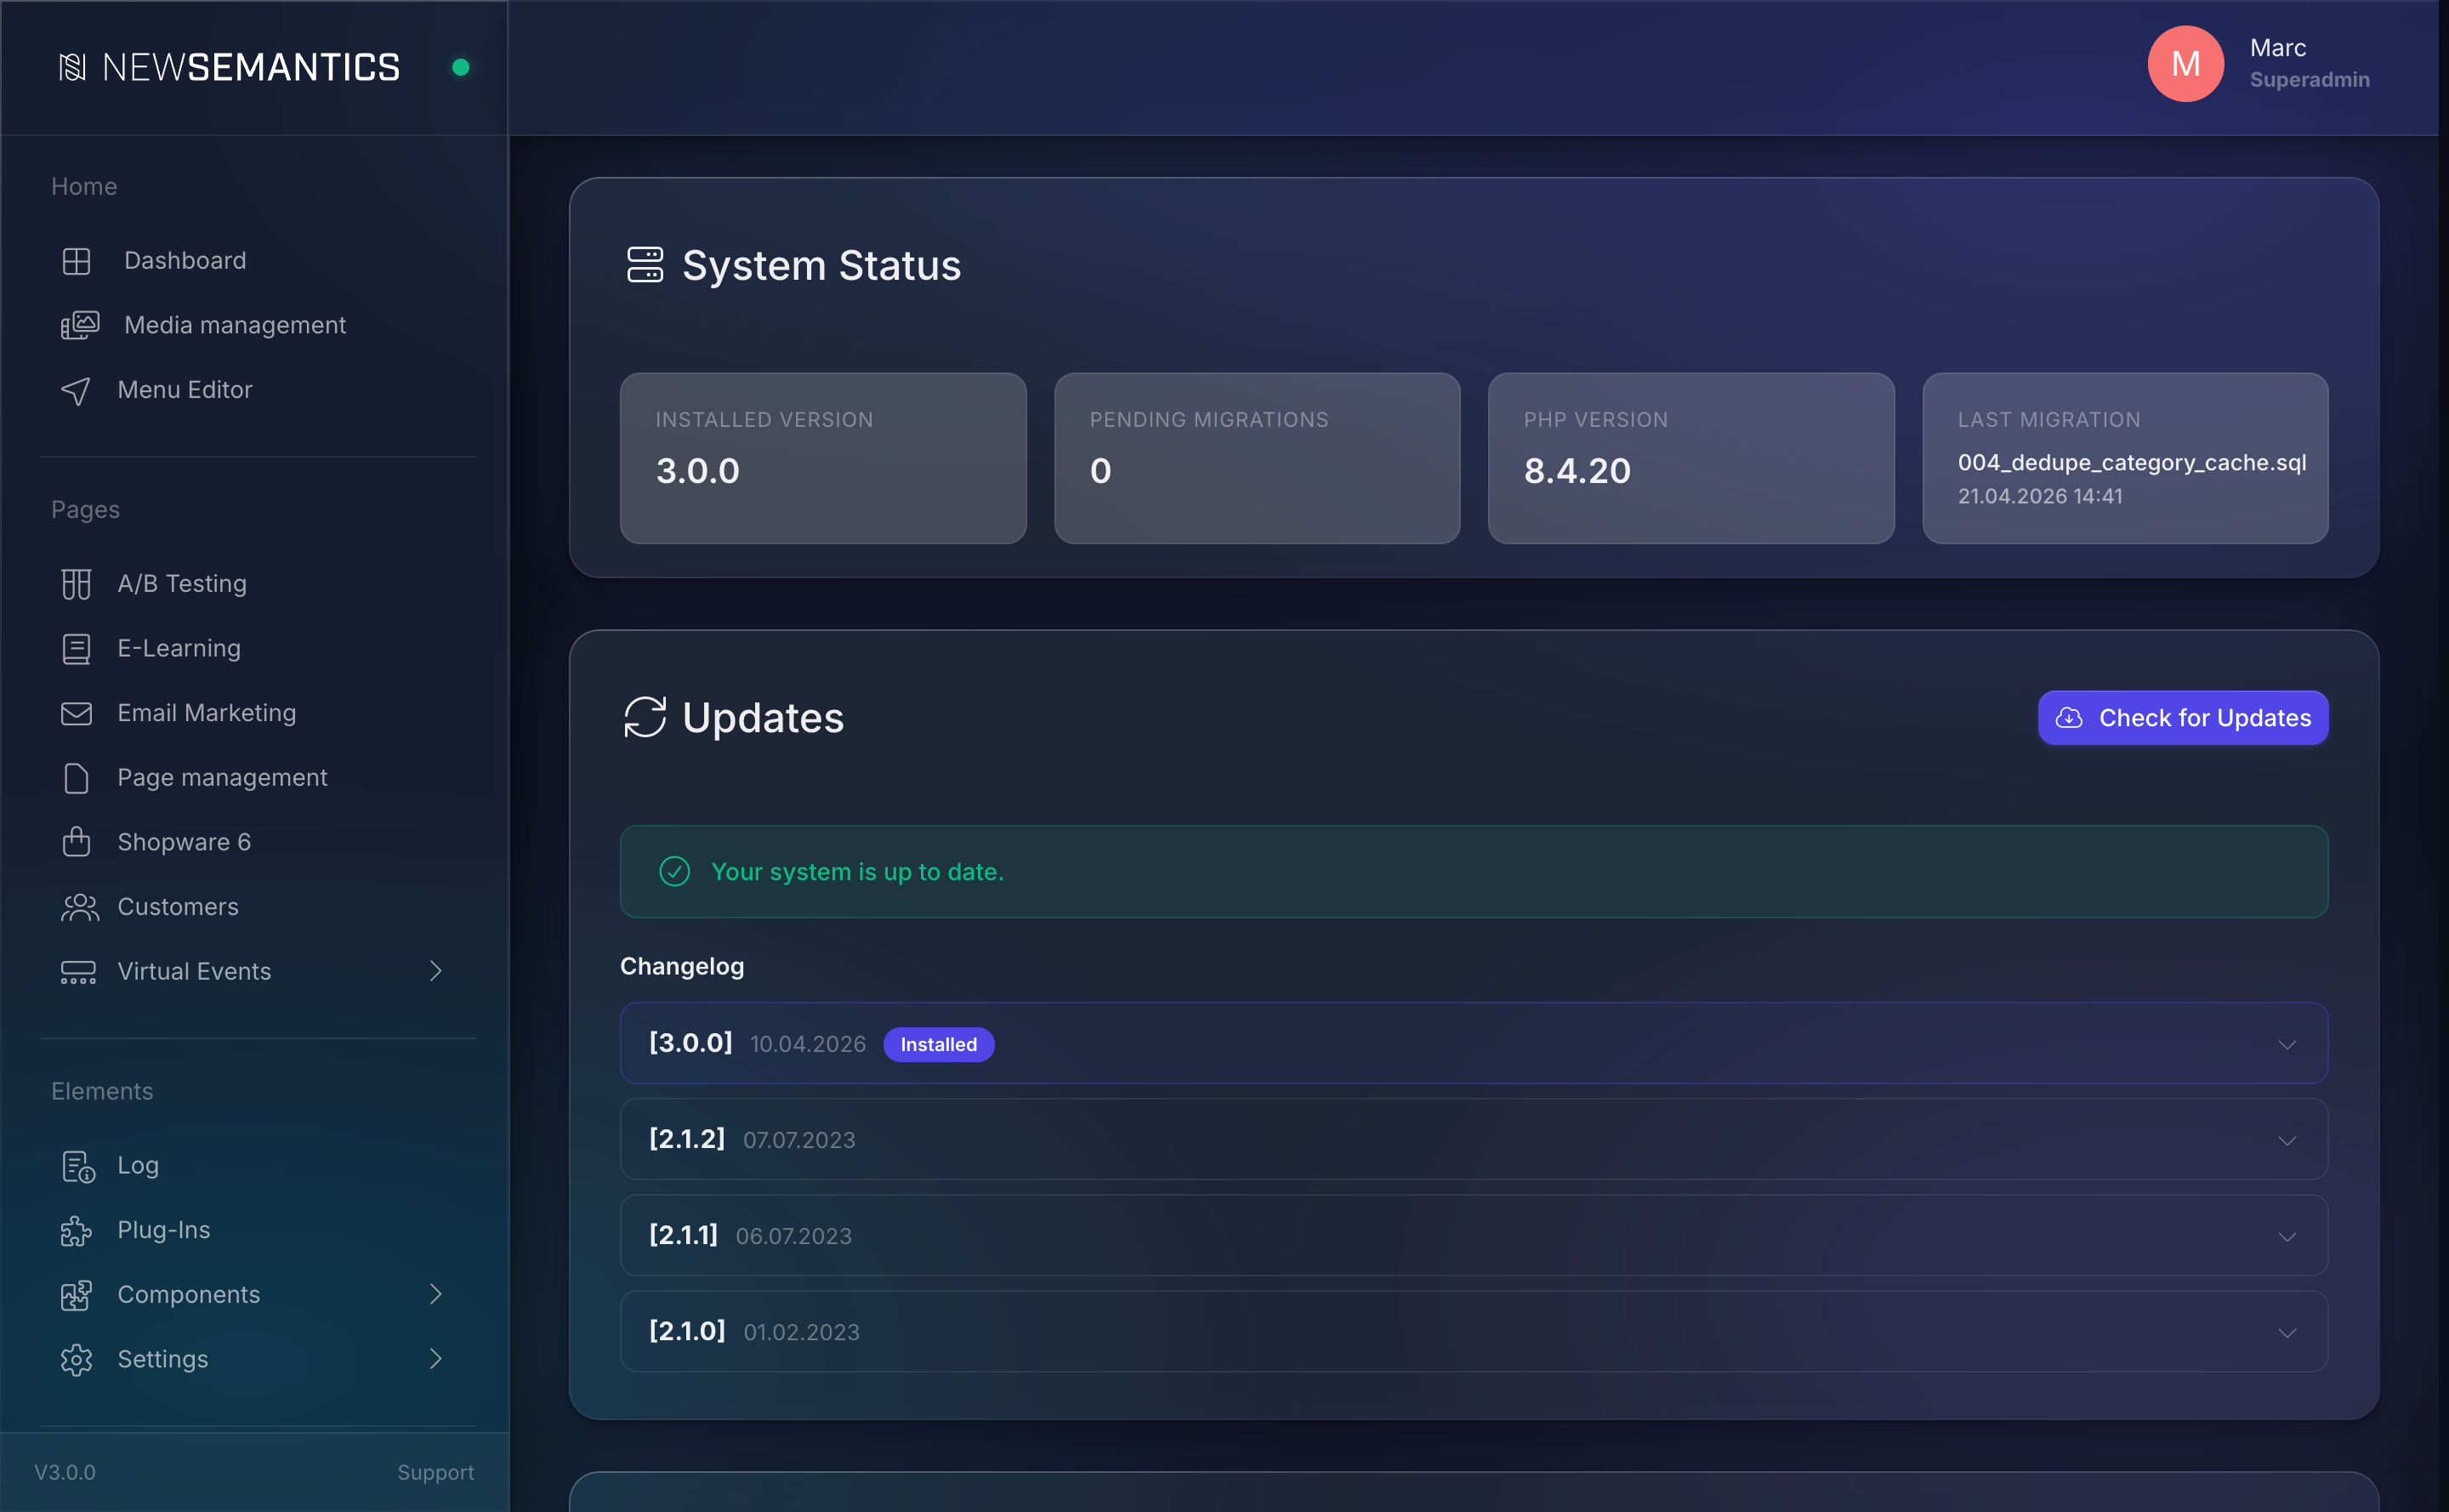Click the Superadmin role label
The width and height of the screenshot is (2449, 1512).
pos(2310,80)
